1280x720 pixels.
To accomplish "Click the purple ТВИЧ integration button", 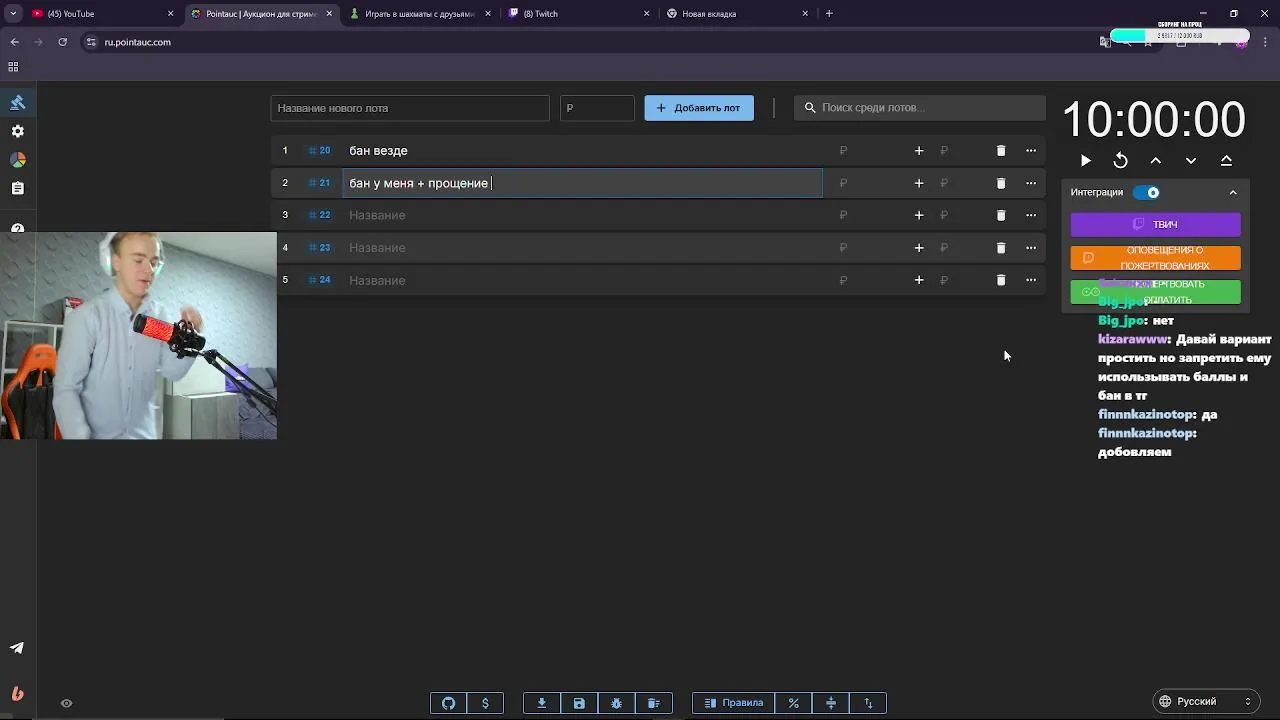I will pyautogui.click(x=1156, y=224).
